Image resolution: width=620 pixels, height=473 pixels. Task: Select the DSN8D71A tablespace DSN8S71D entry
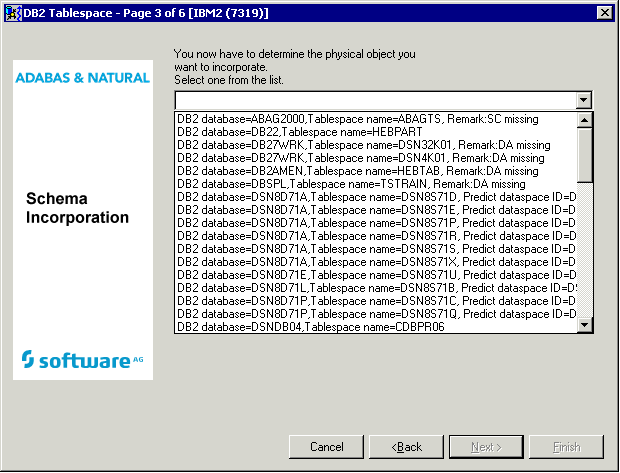(375, 197)
